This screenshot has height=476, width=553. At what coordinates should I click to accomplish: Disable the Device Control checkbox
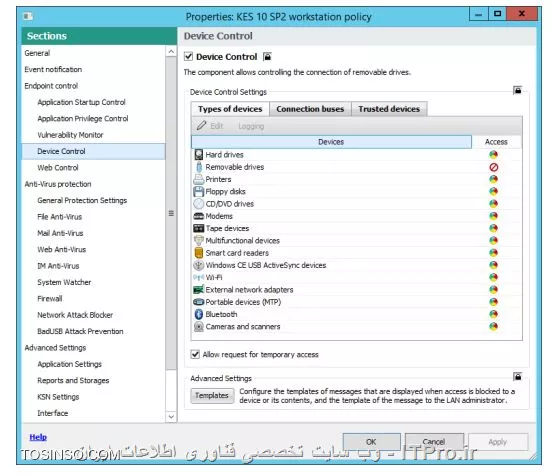coord(188,56)
